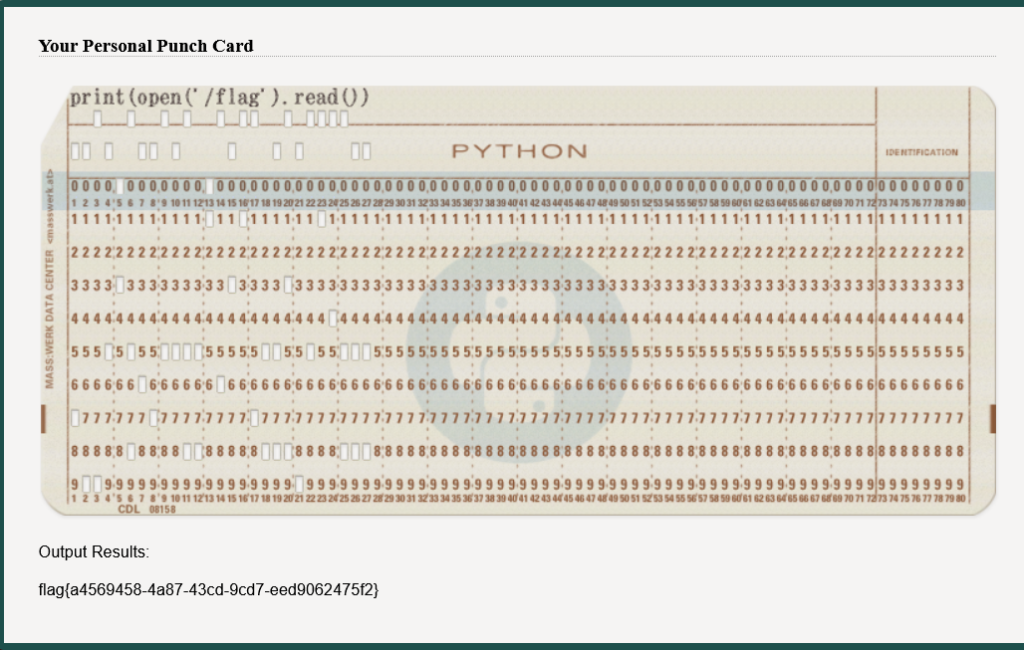The width and height of the screenshot is (1024, 650).
Task: Click the flag output text
Action: click(209, 589)
